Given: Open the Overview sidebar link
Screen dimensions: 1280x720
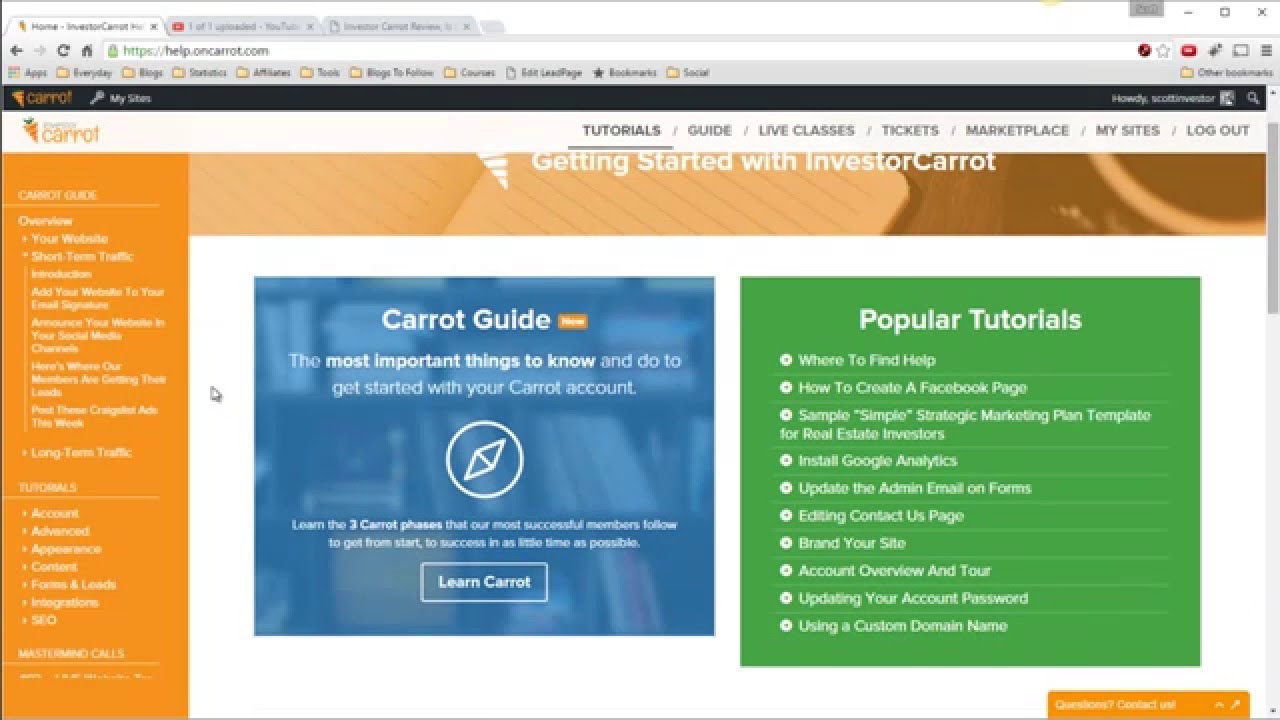Looking at the screenshot, I should coord(45,221).
